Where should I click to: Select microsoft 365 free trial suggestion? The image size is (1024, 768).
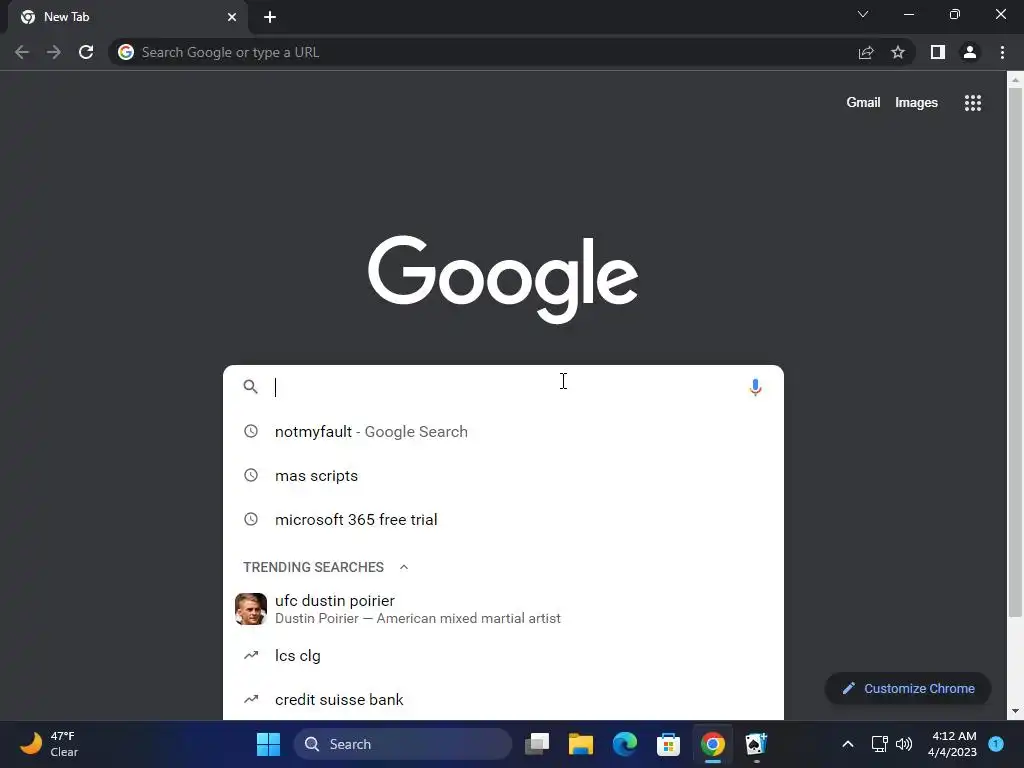pyautogui.click(x=503, y=519)
